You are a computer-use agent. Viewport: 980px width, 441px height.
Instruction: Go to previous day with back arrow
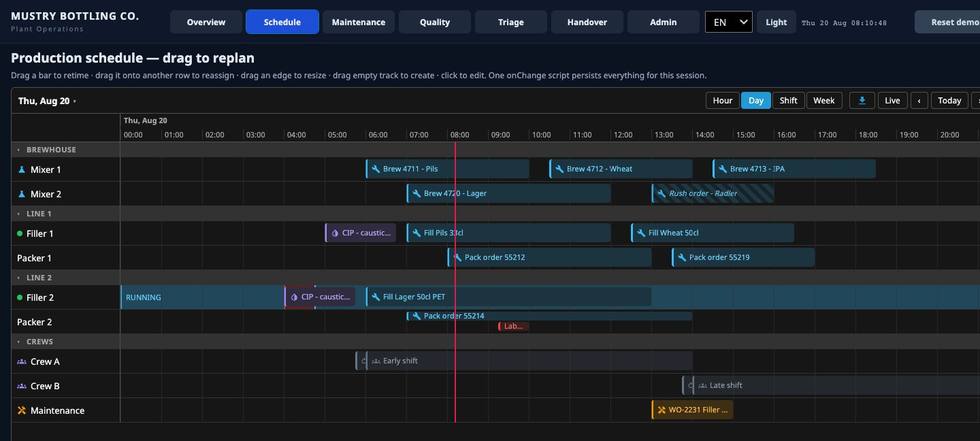(919, 101)
